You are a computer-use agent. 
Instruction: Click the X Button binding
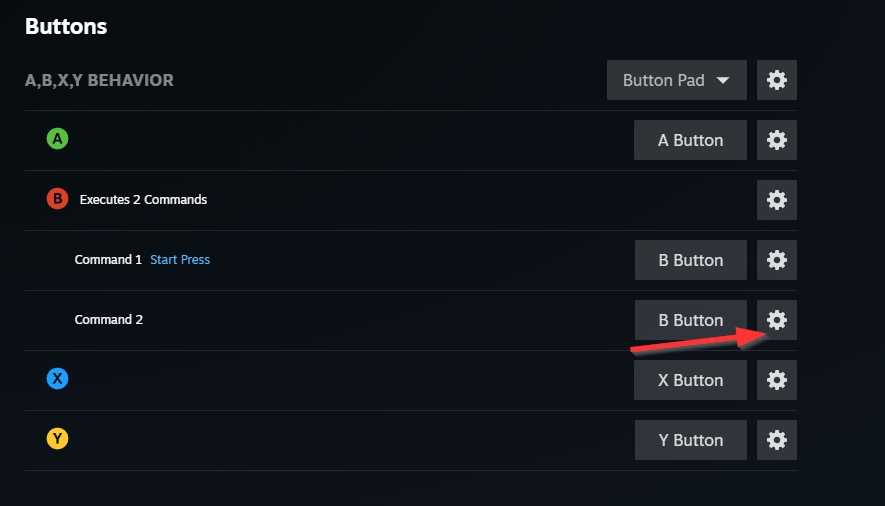(690, 380)
